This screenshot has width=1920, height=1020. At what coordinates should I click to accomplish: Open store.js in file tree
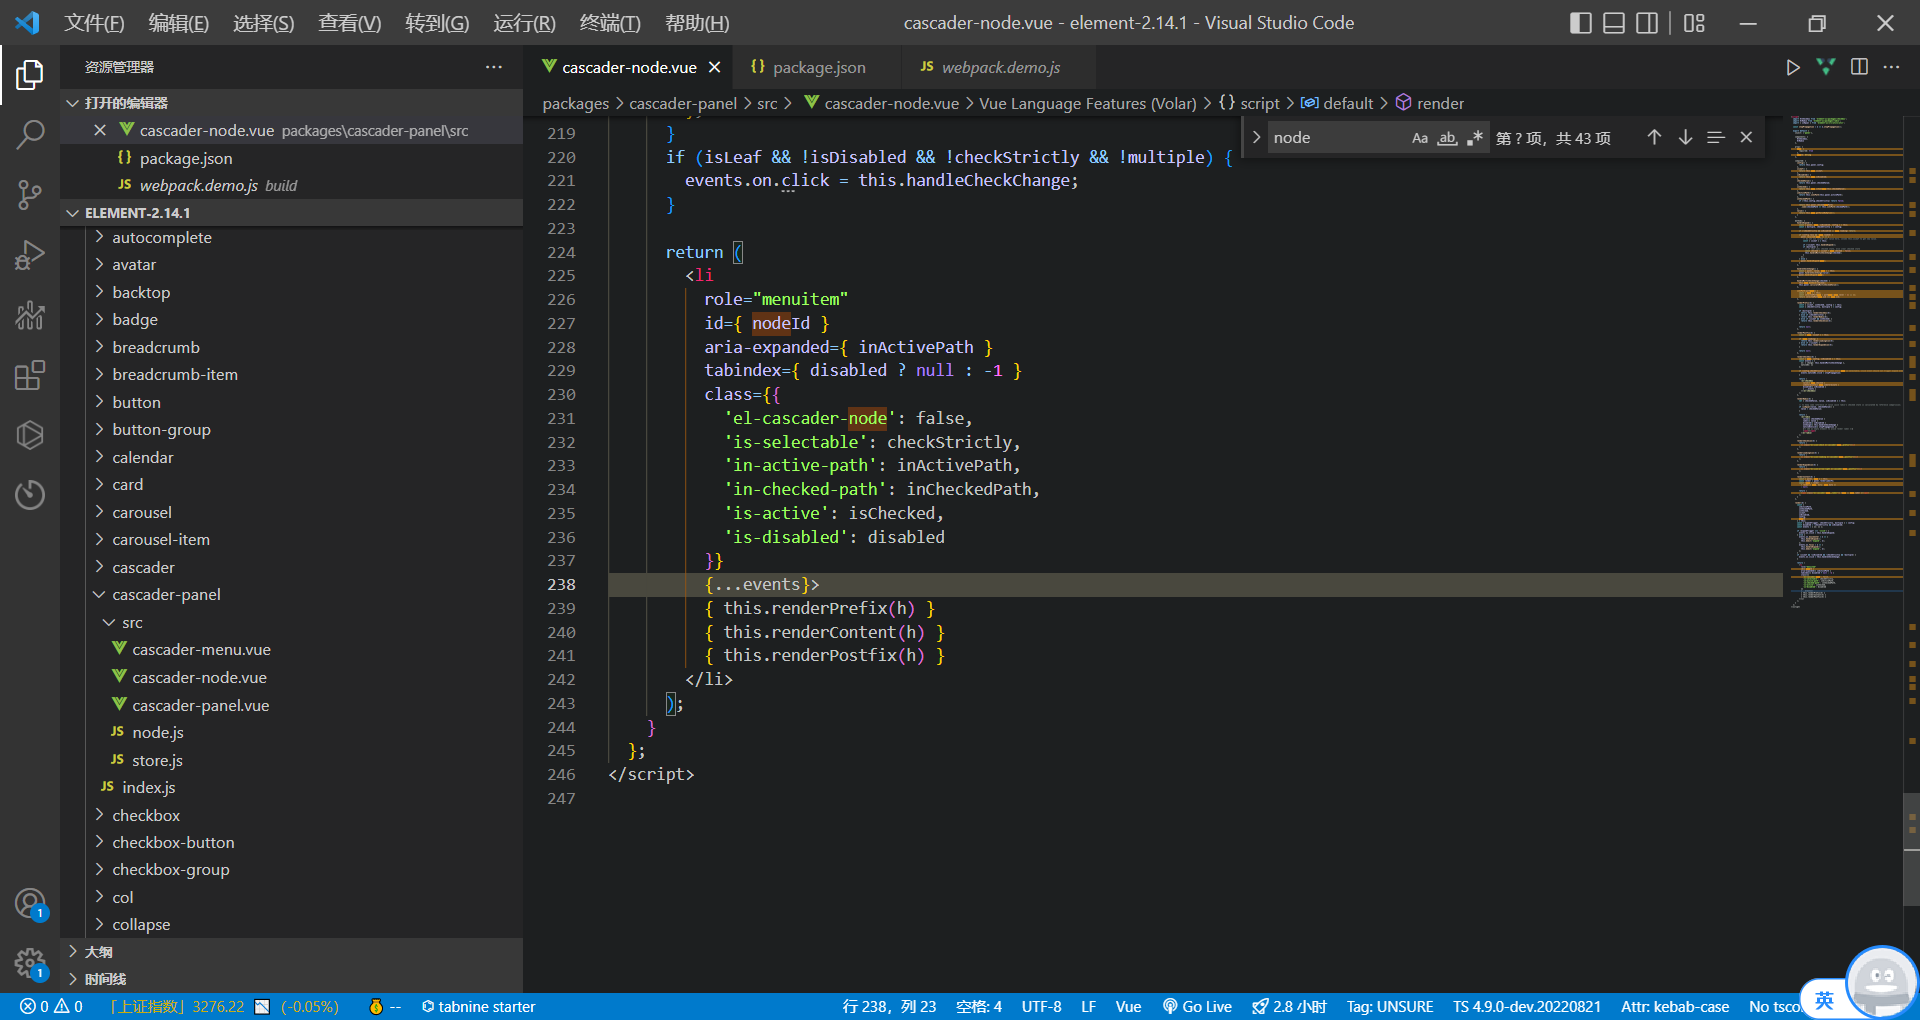click(157, 760)
